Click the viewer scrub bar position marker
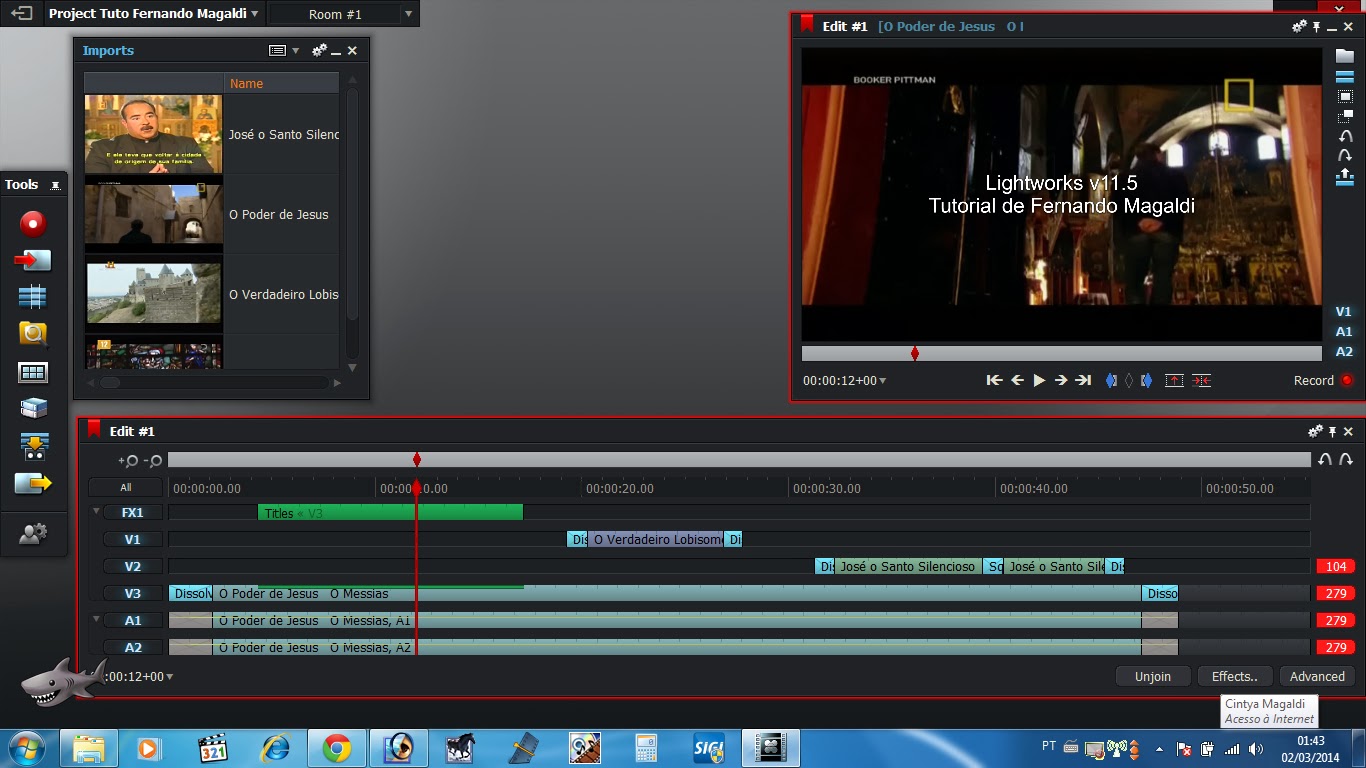The width and height of the screenshot is (1366, 768). tap(915, 353)
